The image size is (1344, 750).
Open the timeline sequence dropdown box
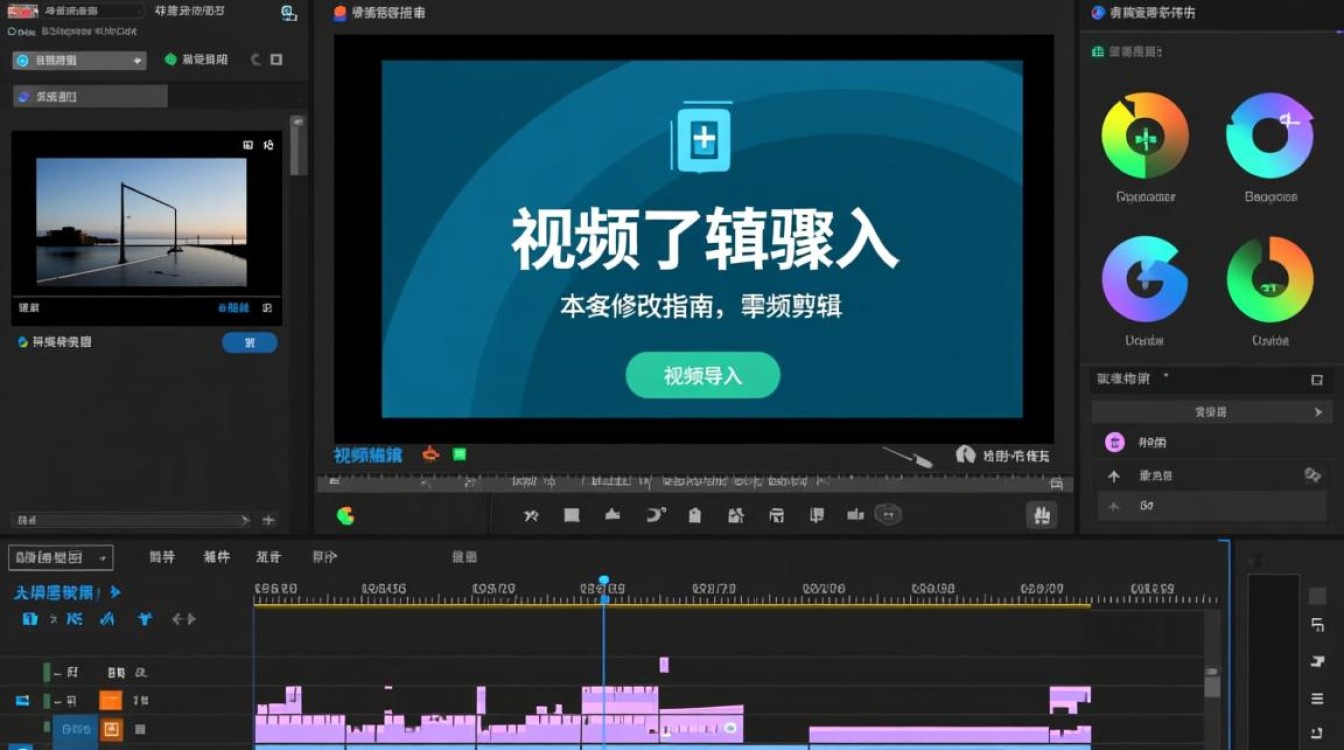click(60, 557)
